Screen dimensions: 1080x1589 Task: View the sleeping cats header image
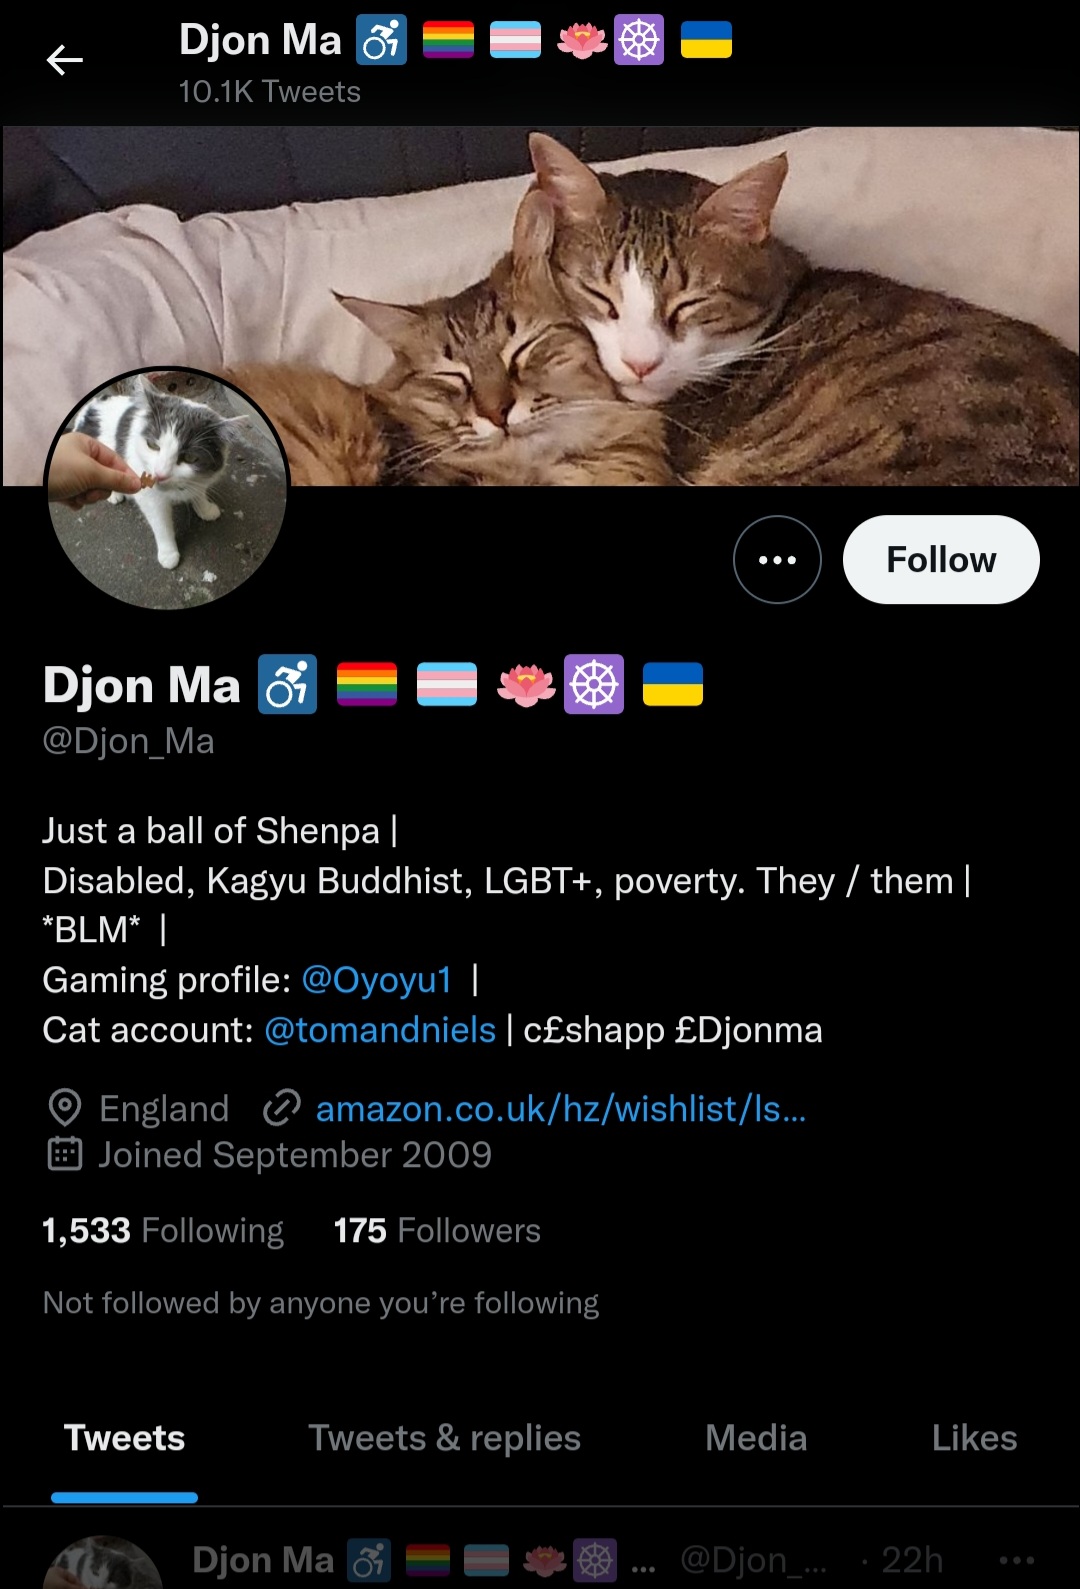click(540, 306)
